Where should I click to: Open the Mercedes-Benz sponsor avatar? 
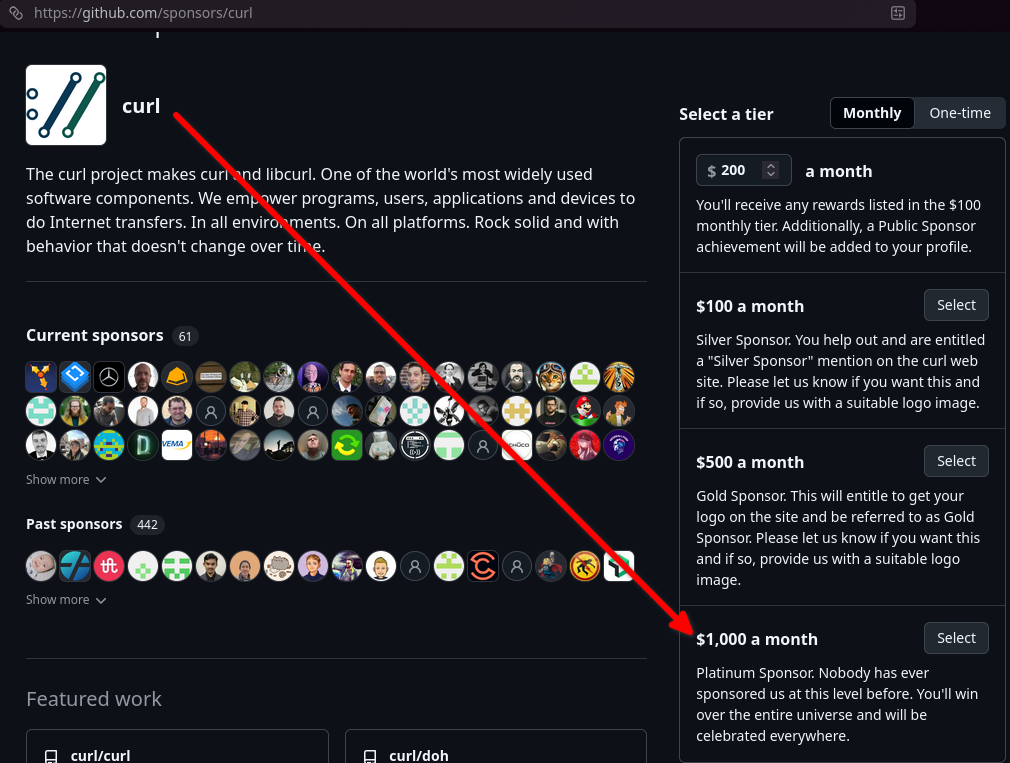109,377
